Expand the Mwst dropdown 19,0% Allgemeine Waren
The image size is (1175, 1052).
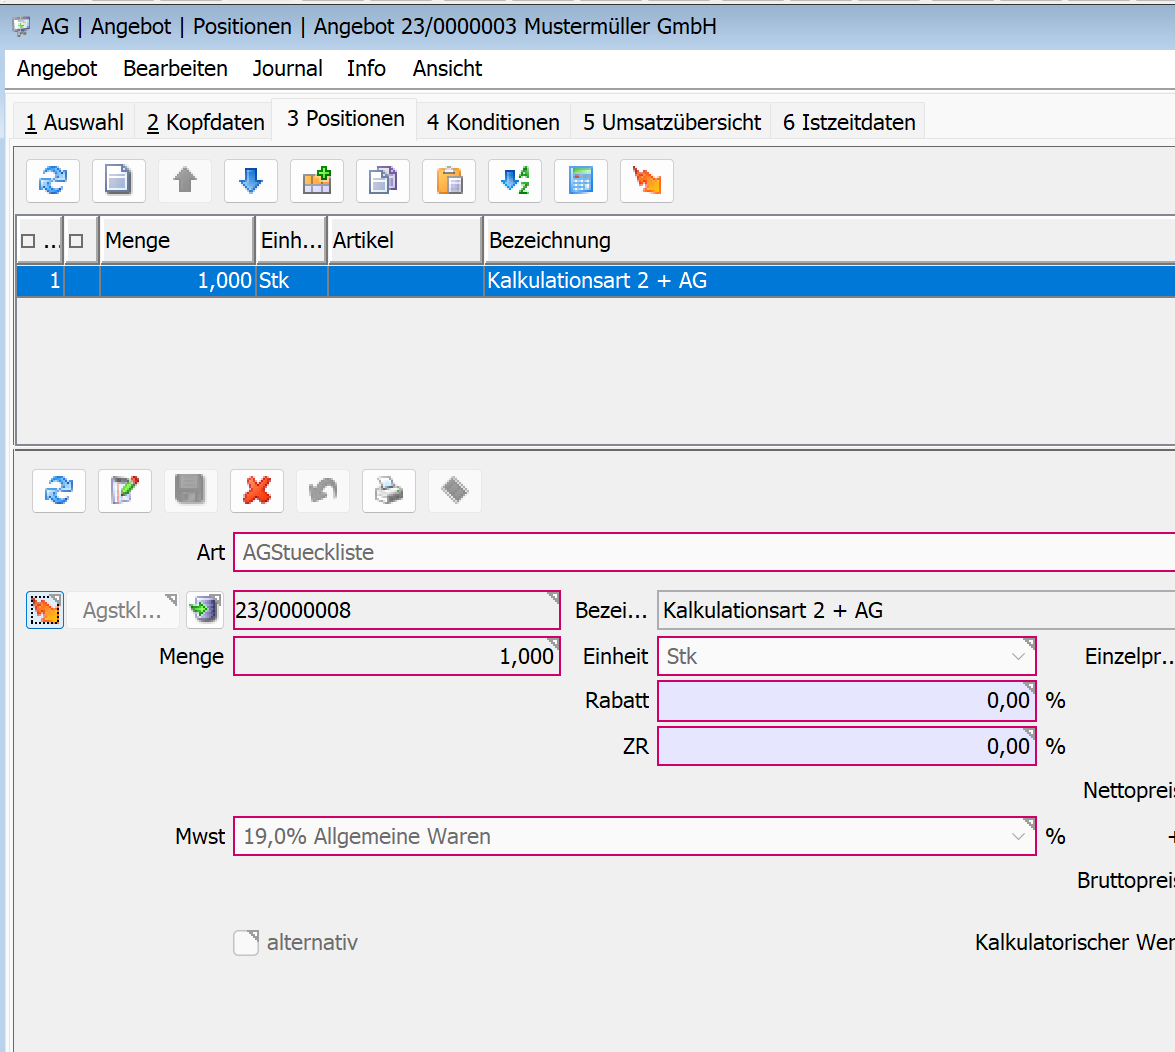[x=1017, y=837]
